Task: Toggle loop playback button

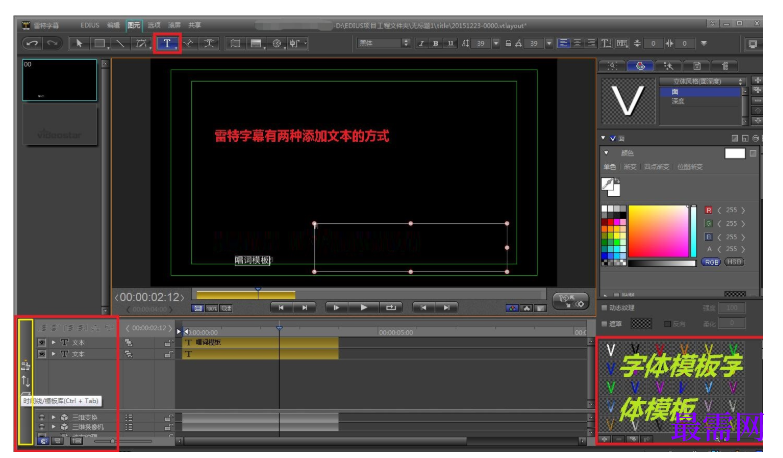Action: (x=391, y=308)
